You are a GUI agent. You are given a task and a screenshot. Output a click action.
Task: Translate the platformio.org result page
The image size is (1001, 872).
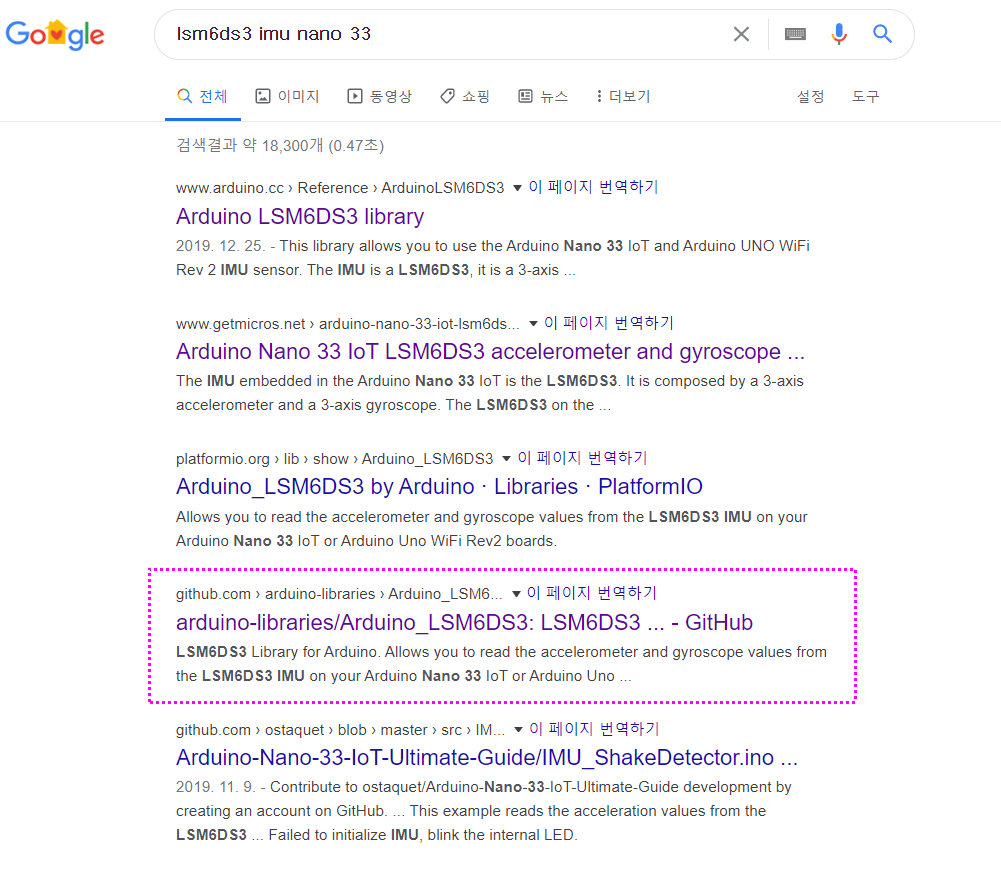[582, 458]
